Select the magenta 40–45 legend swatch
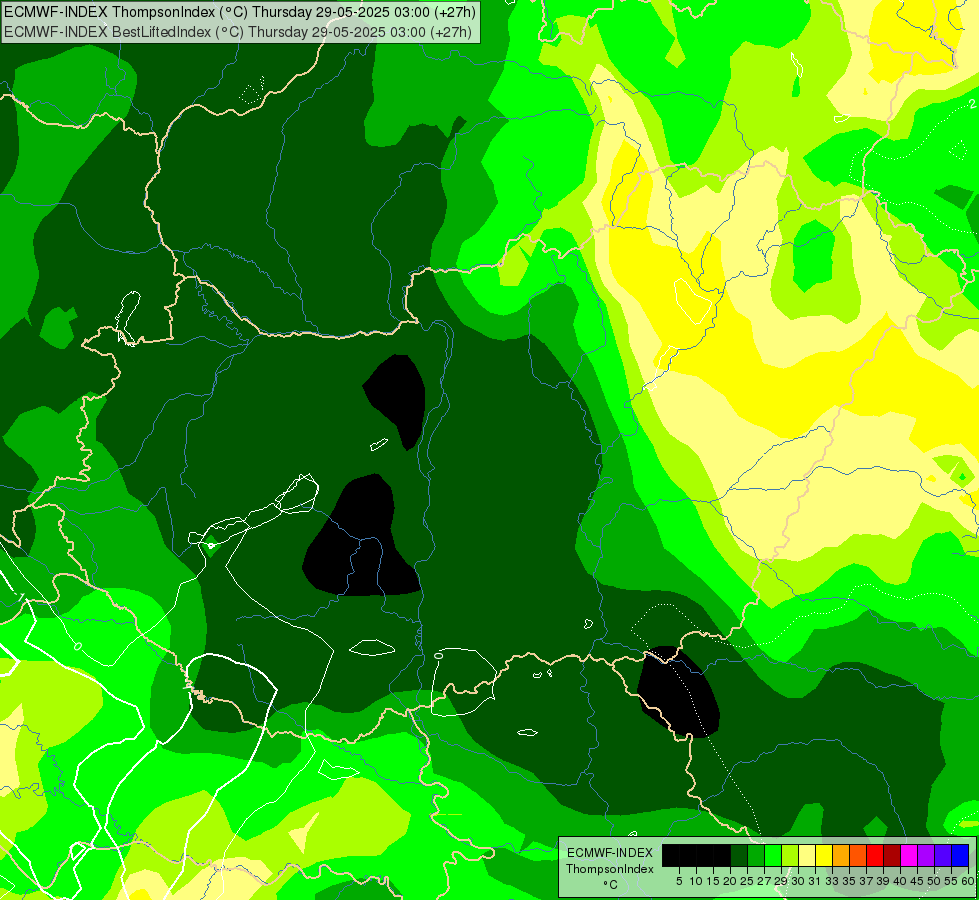 [x=909, y=855]
